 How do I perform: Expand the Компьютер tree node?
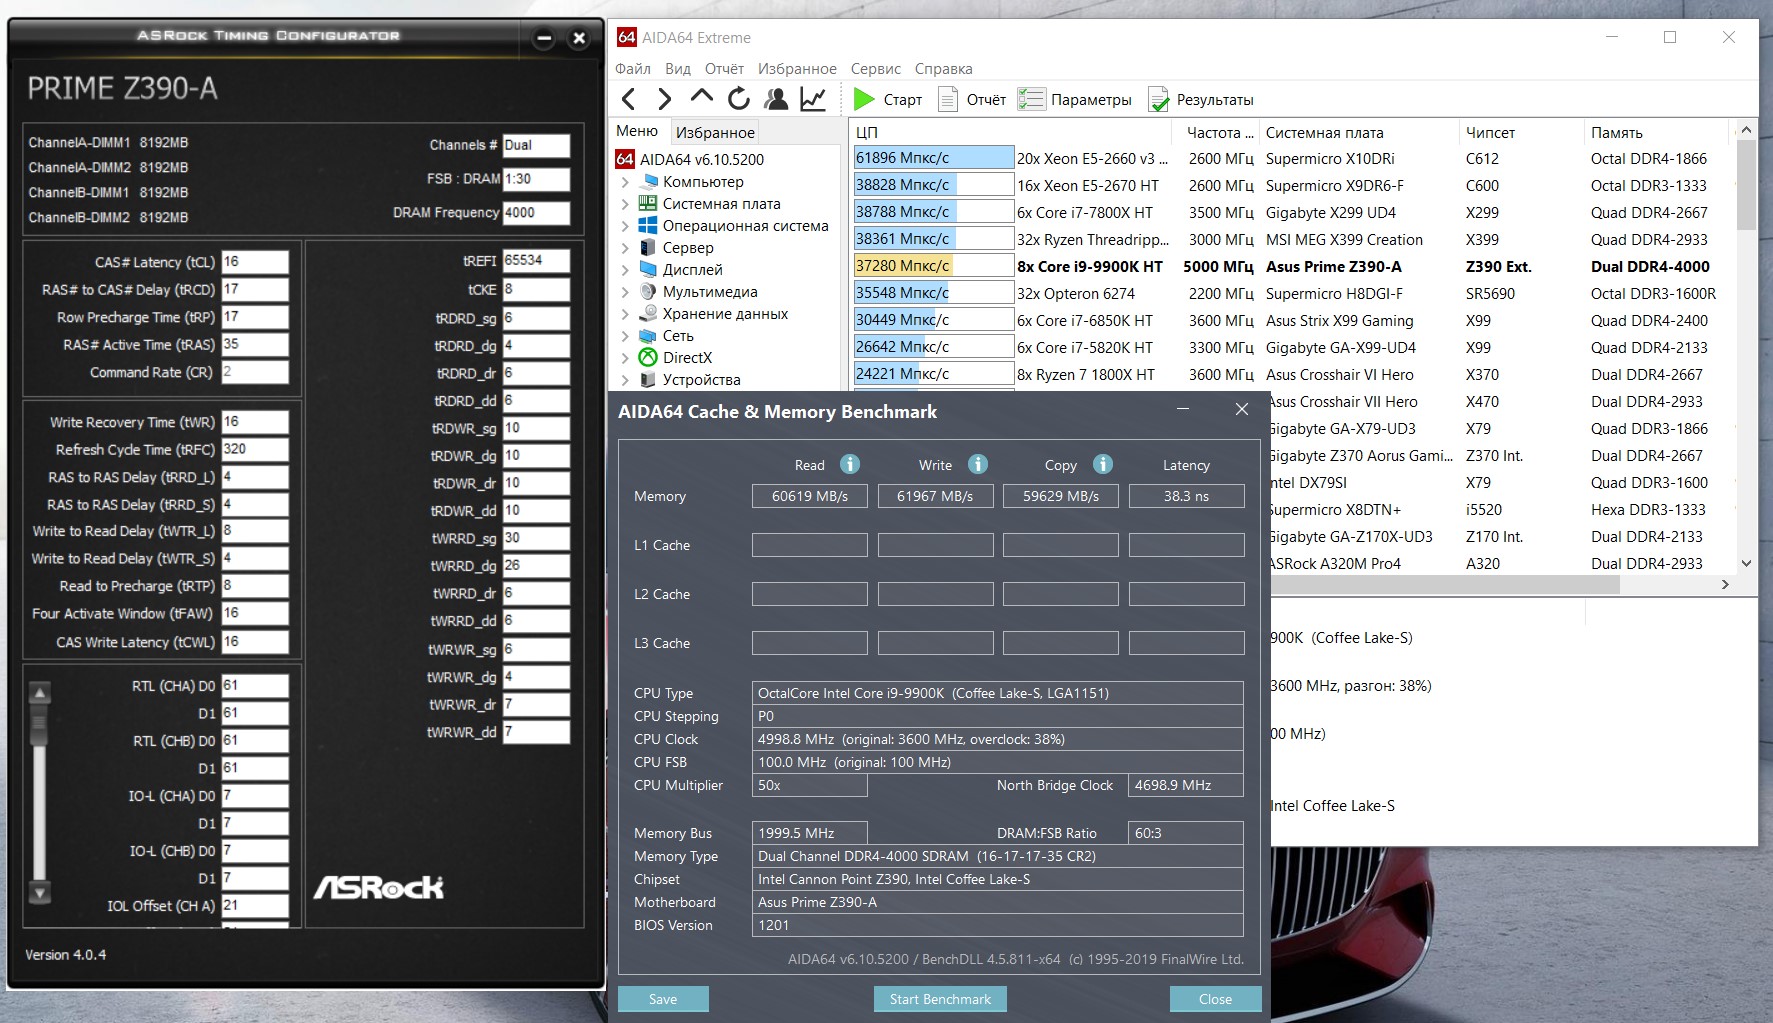click(x=625, y=182)
